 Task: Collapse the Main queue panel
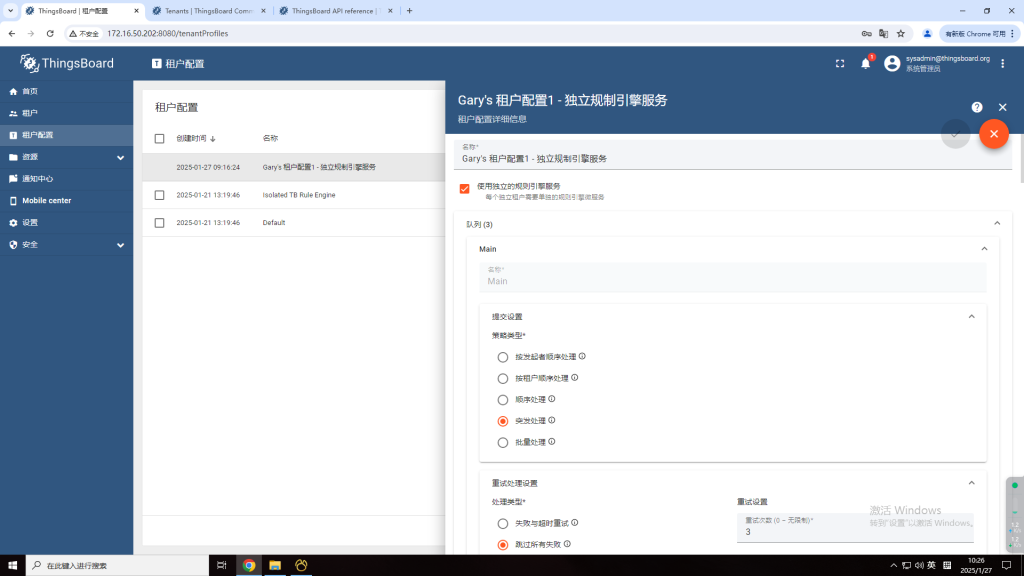984,249
